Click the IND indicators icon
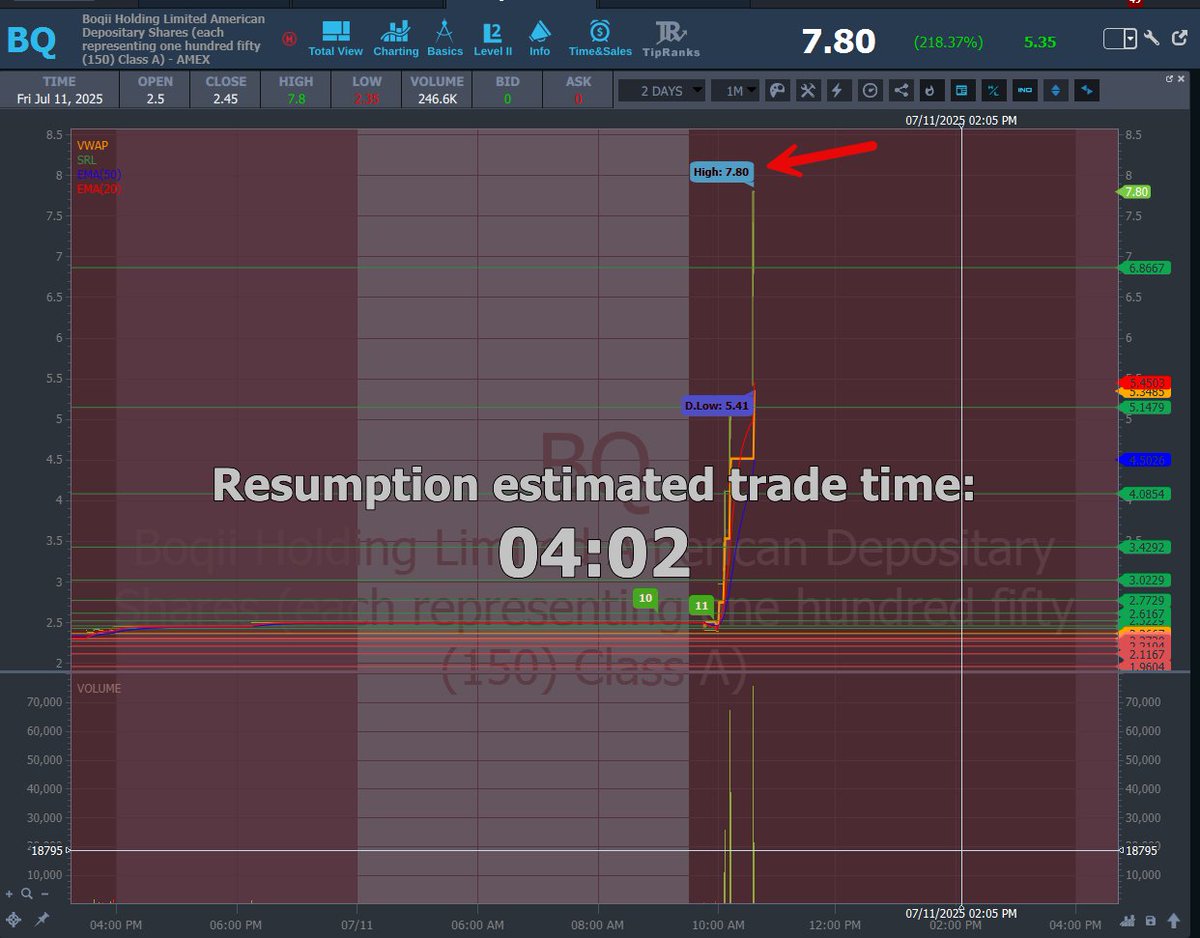This screenshot has width=1200, height=938. (1025, 90)
